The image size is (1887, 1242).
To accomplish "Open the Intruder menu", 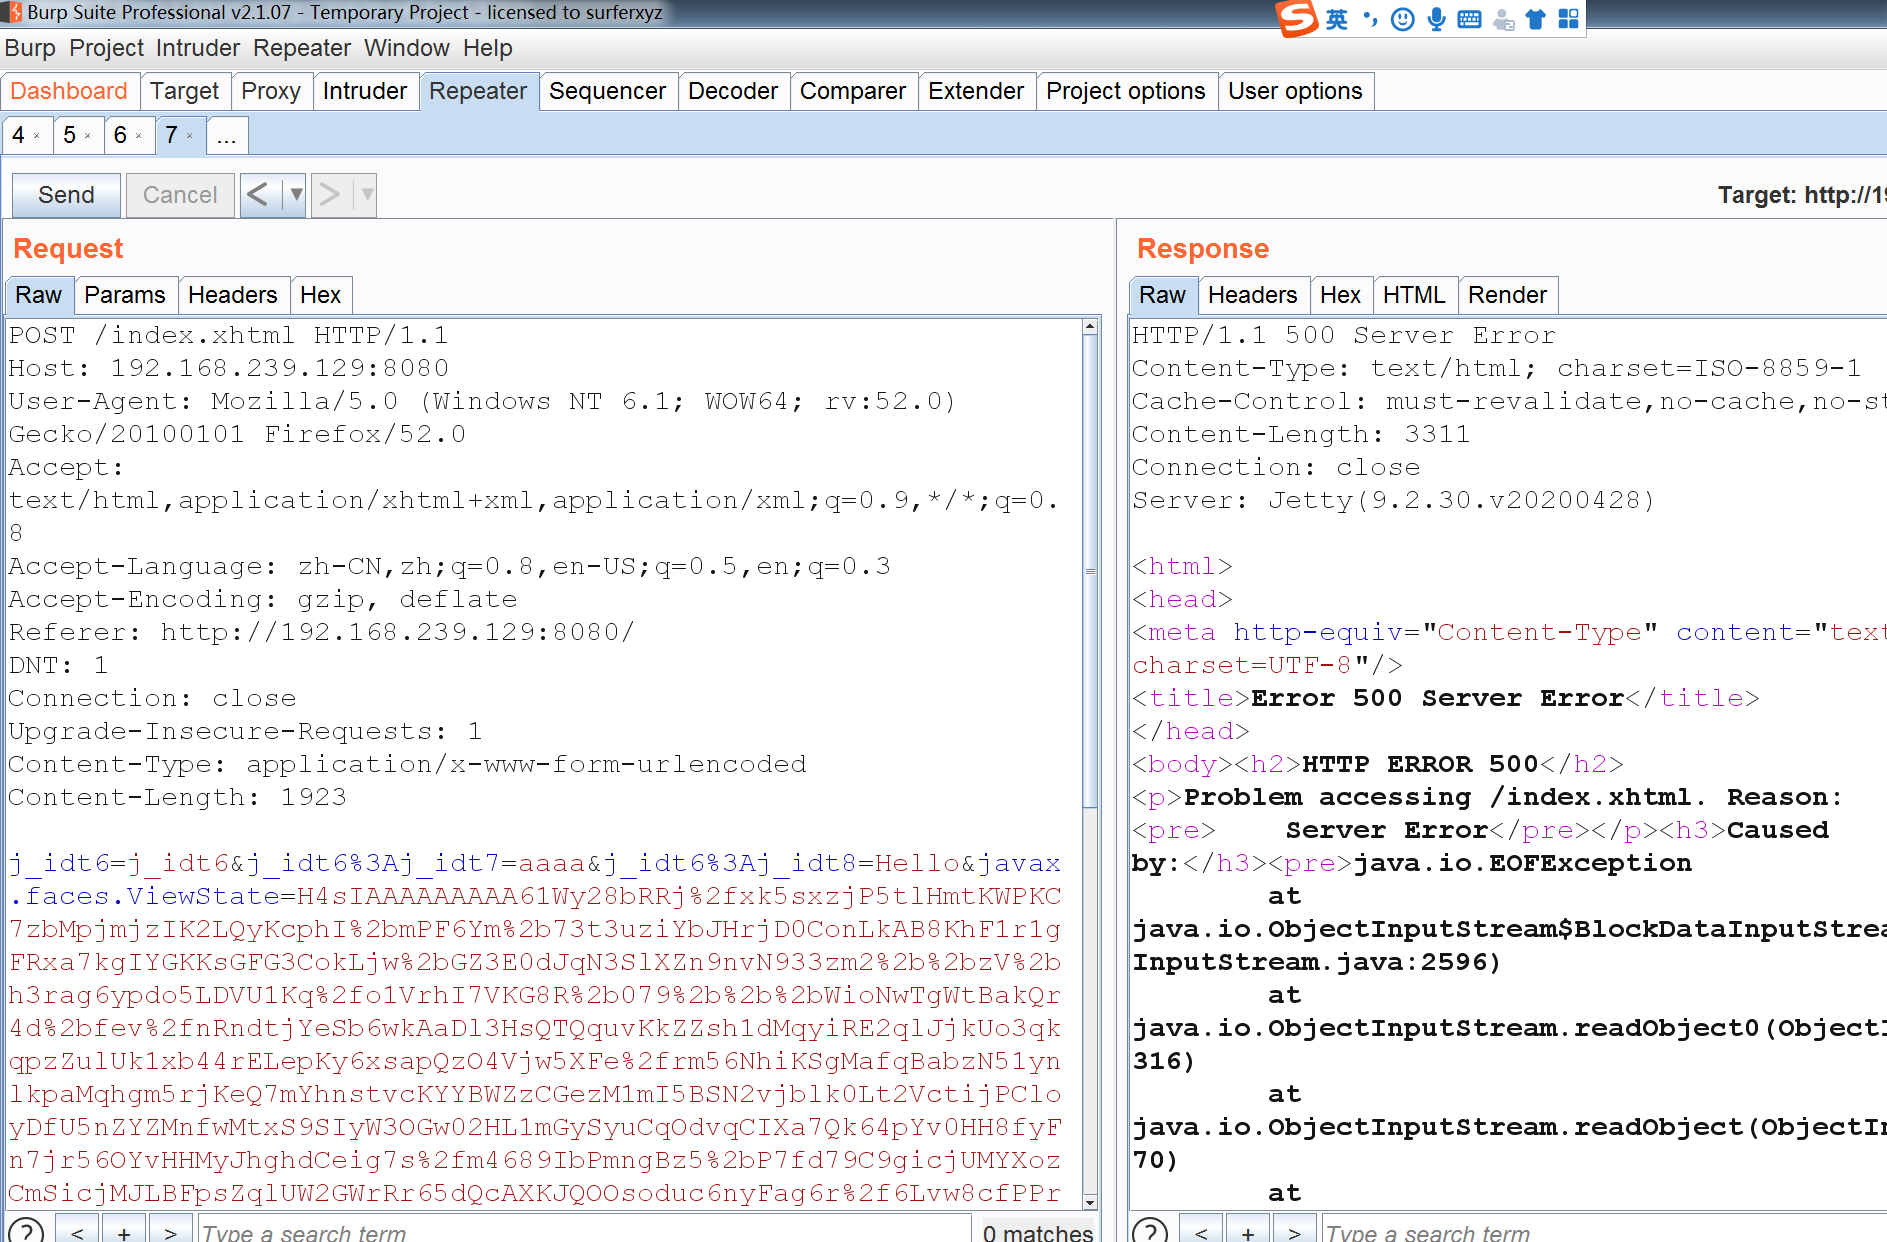I will (x=198, y=48).
